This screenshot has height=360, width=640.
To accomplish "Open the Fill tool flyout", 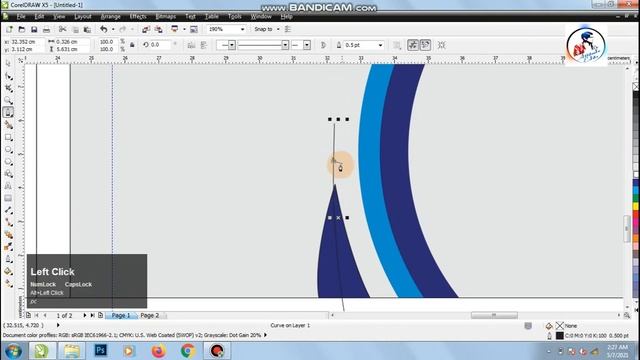I will pyautogui.click(x=8, y=271).
